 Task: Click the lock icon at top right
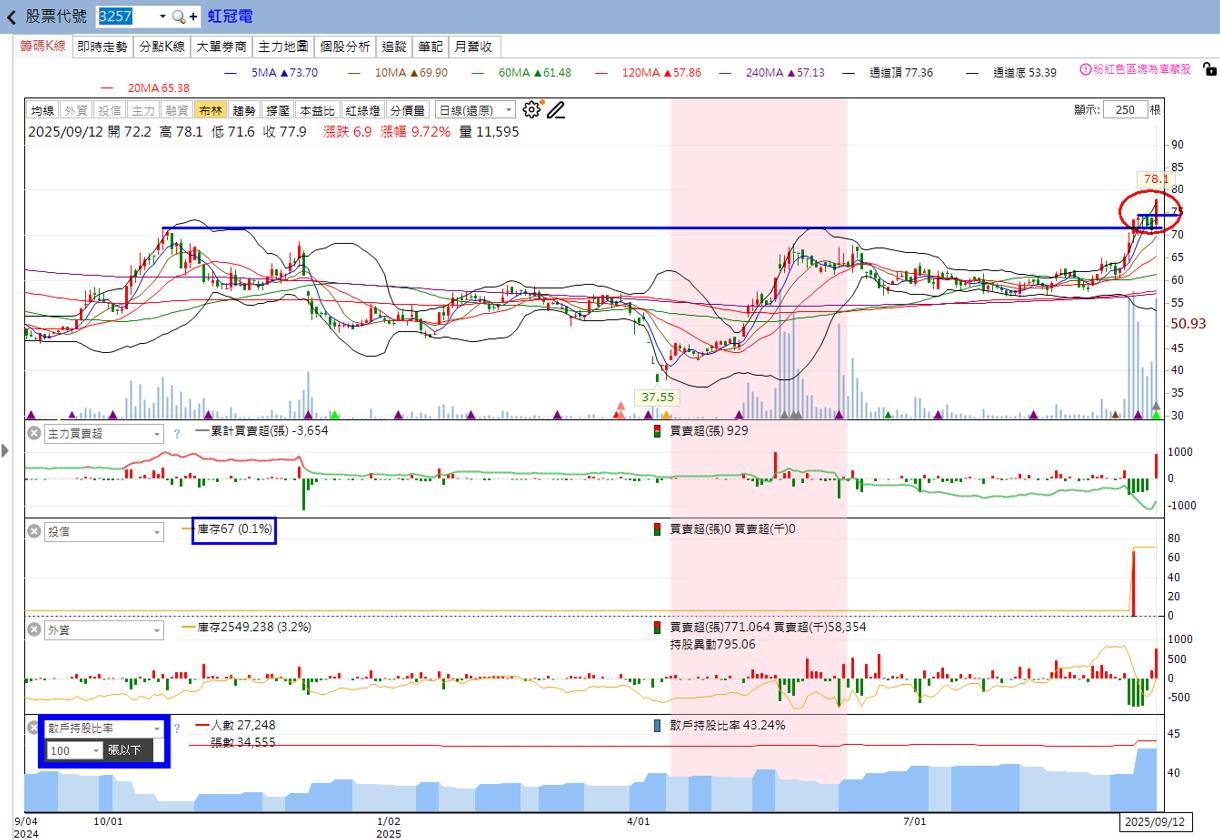[1209, 70]
